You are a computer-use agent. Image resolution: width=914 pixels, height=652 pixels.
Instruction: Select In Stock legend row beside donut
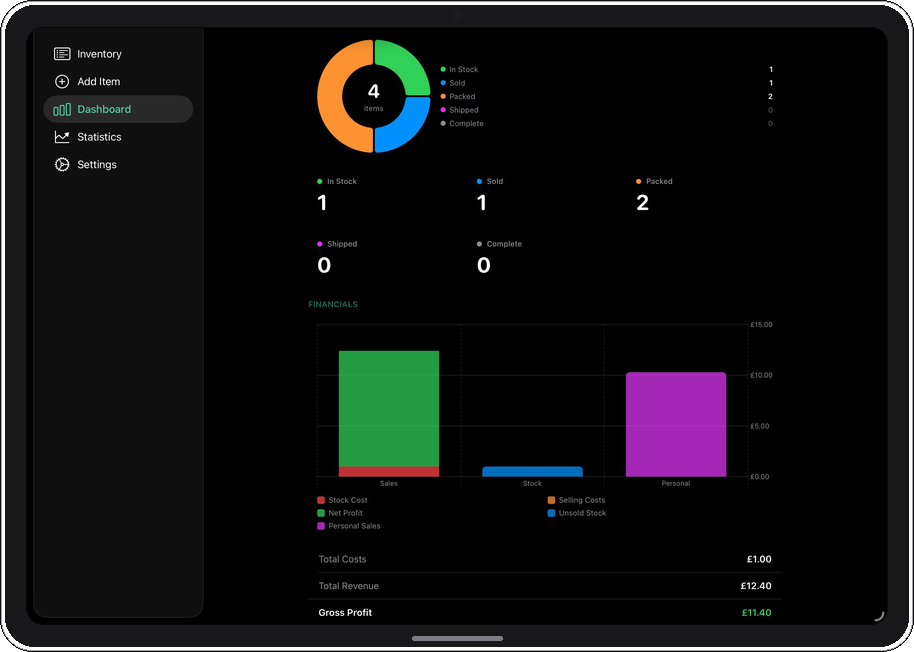tap(607, 69)
